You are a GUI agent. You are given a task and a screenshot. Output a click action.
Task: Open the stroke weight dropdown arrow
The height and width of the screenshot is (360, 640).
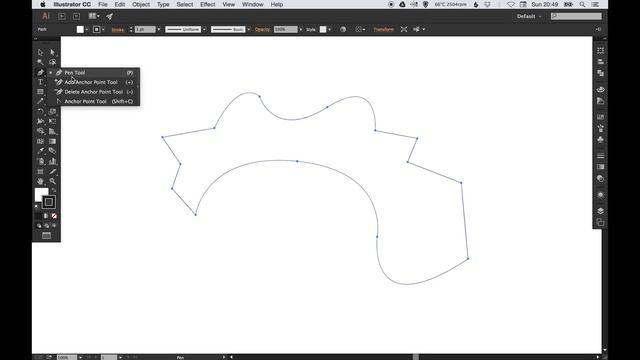159,29
